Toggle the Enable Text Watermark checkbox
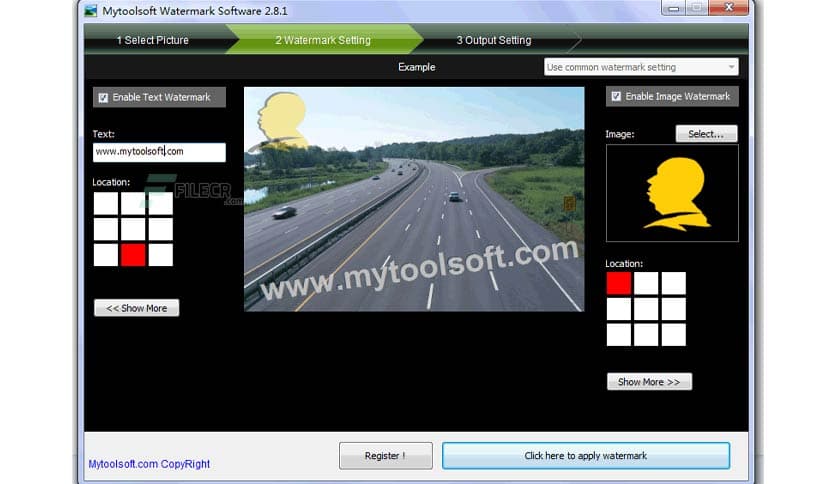Screen dimensions: 836x484 [103, 98]
